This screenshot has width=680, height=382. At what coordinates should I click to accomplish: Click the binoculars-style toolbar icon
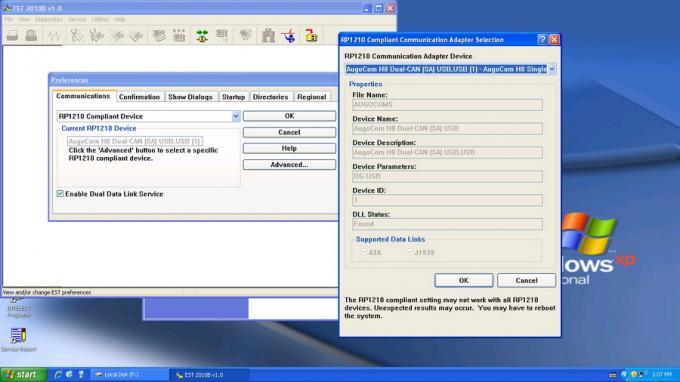268,36
